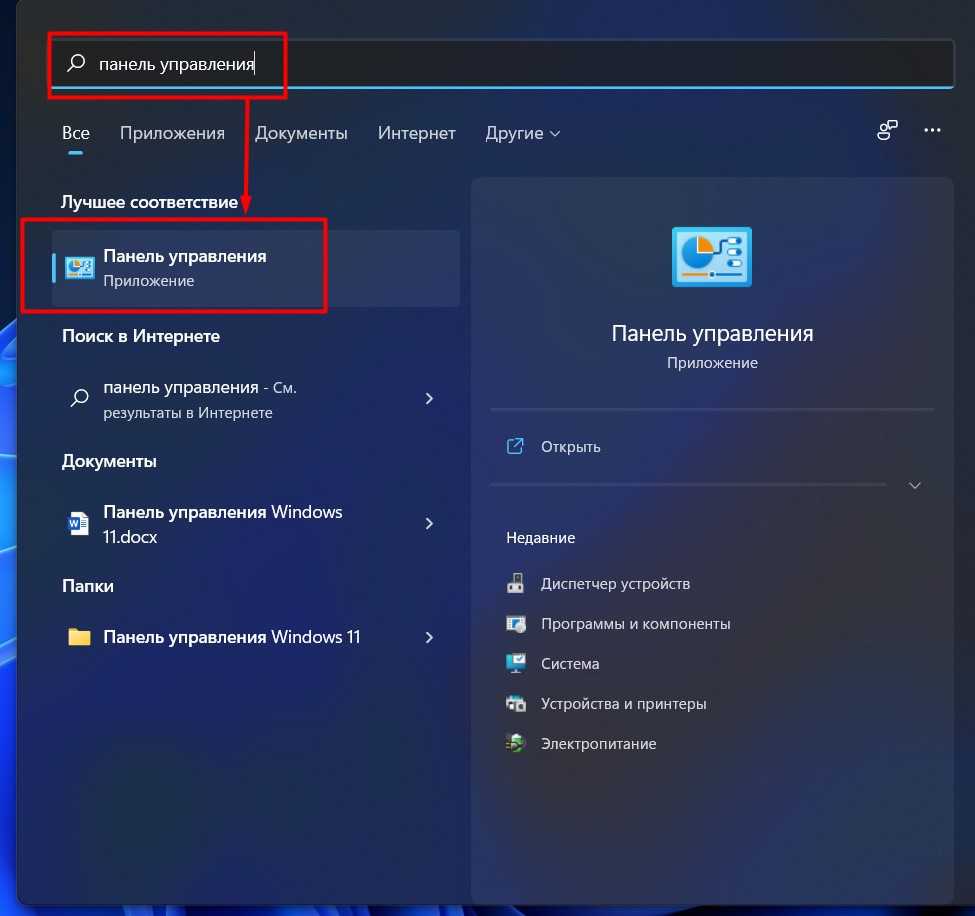Switch to the Документы tab
This screenshot has height=916, width=975.
[x=301, y=133]
